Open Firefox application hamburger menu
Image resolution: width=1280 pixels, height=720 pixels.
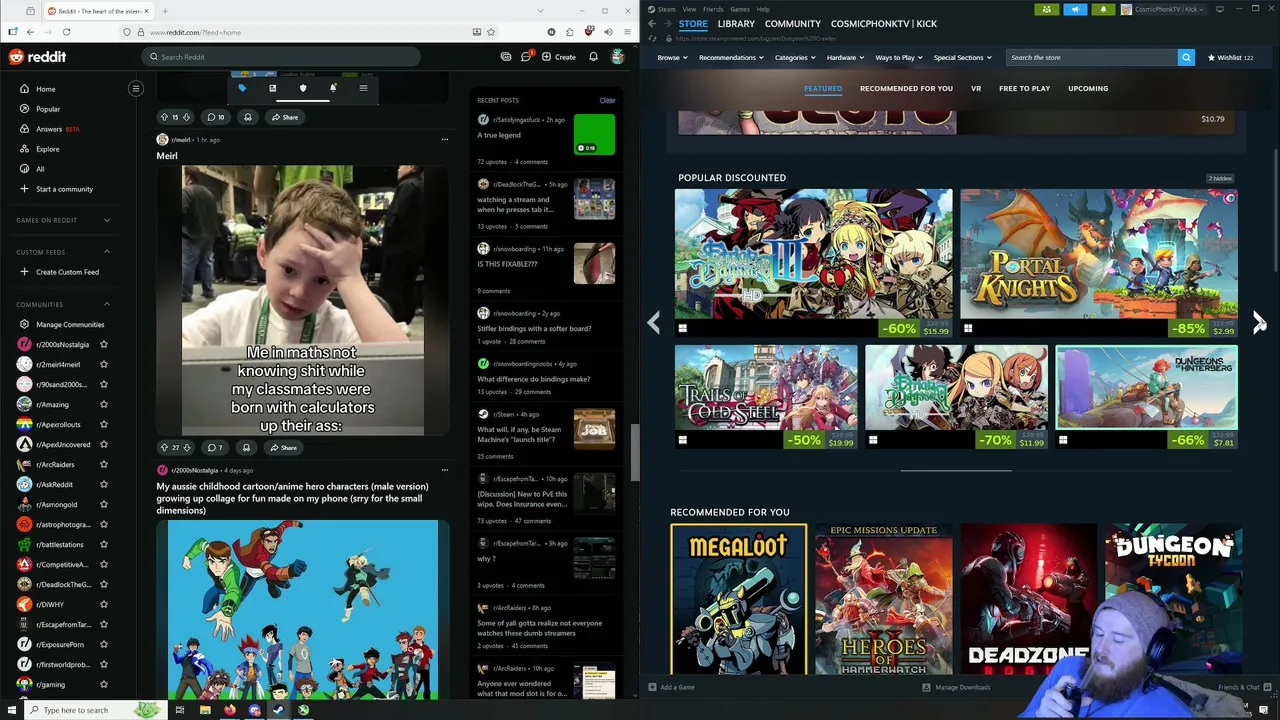tap(626, 32)
